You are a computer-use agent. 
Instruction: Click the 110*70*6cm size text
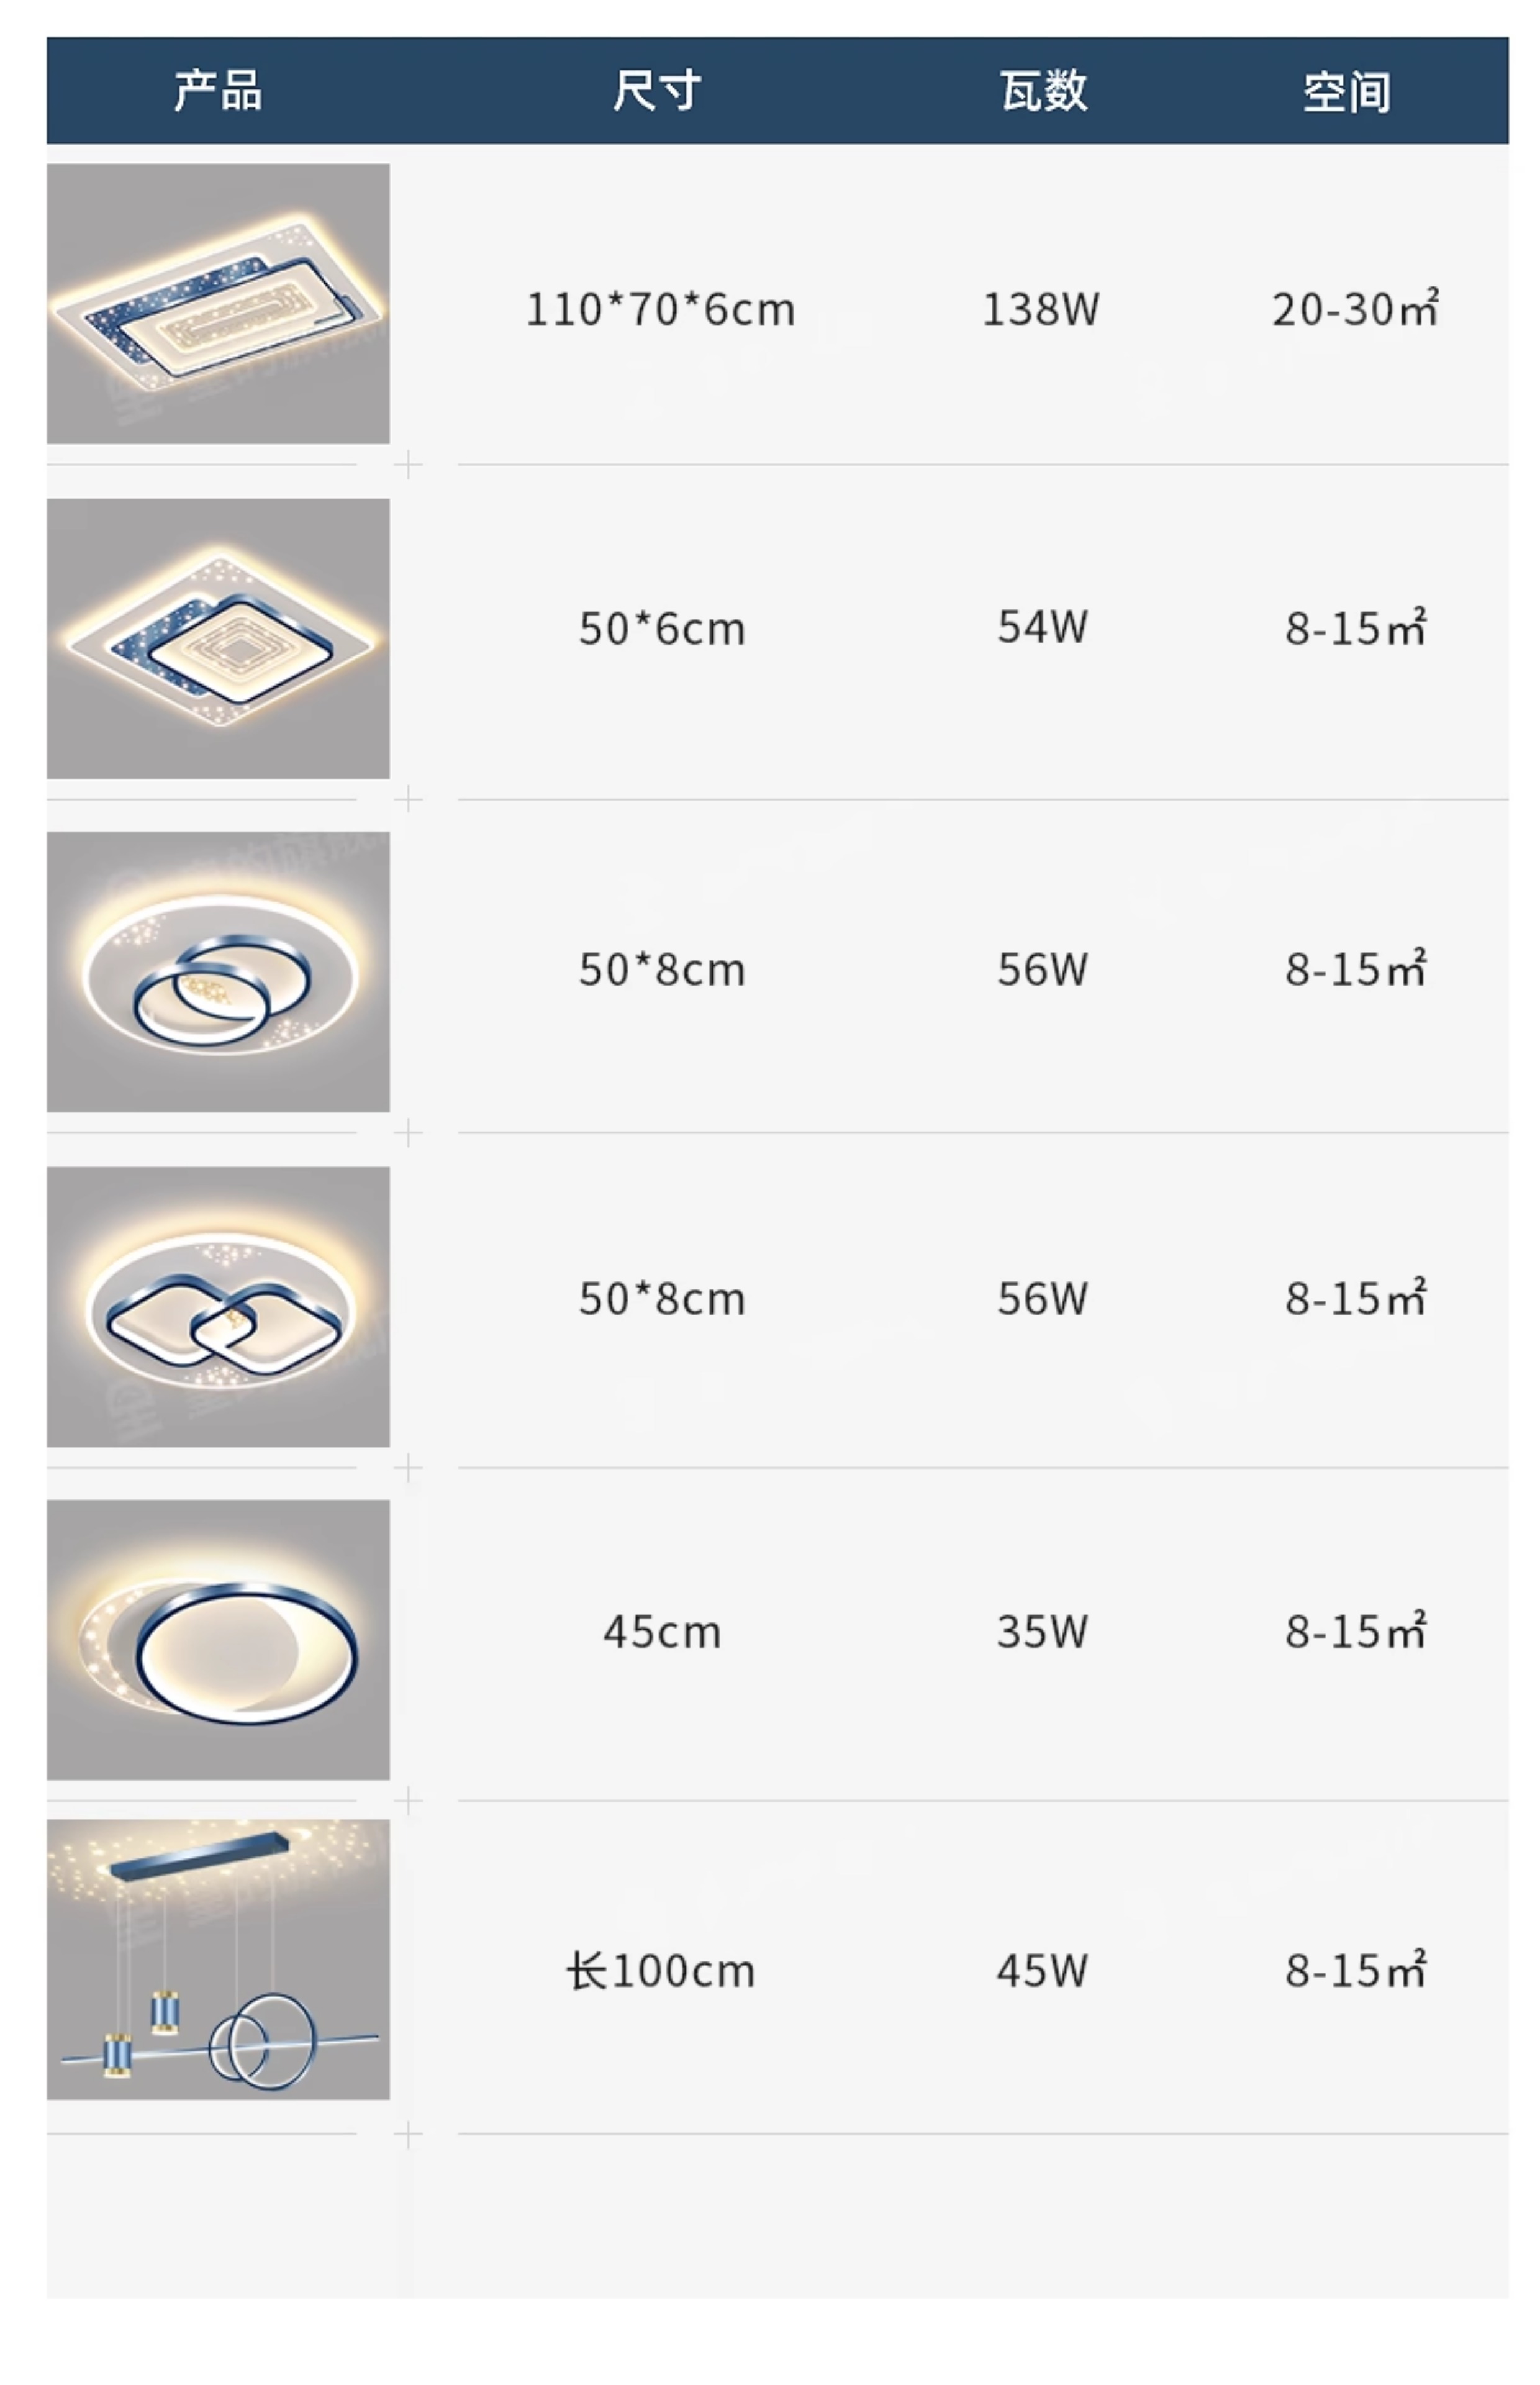point(660,309)
